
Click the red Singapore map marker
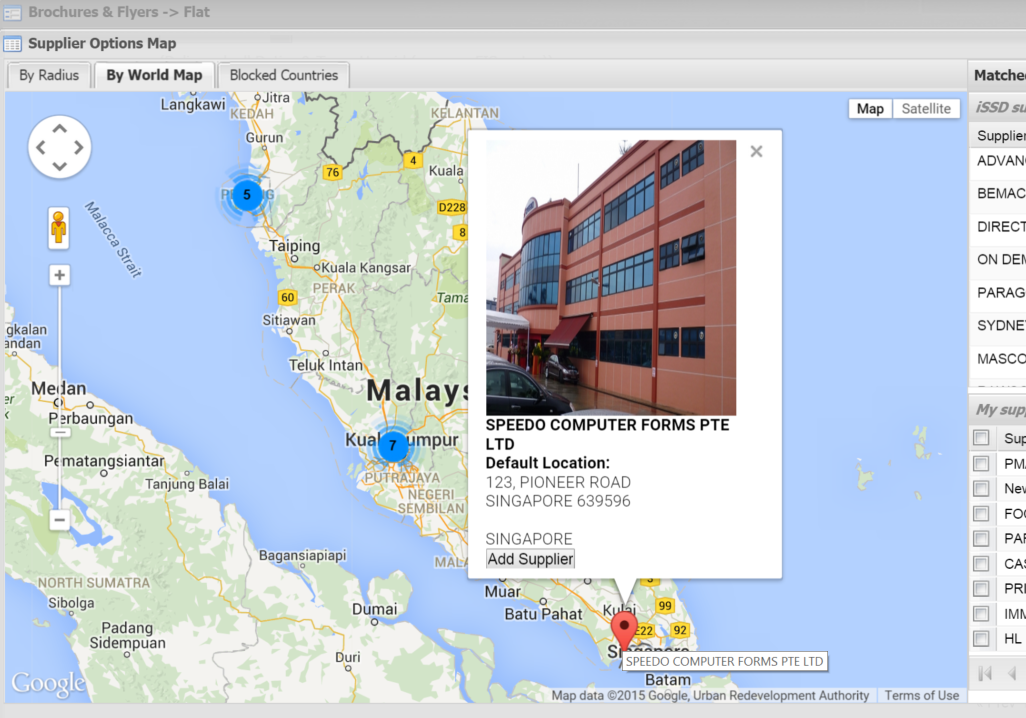point(625,632)
